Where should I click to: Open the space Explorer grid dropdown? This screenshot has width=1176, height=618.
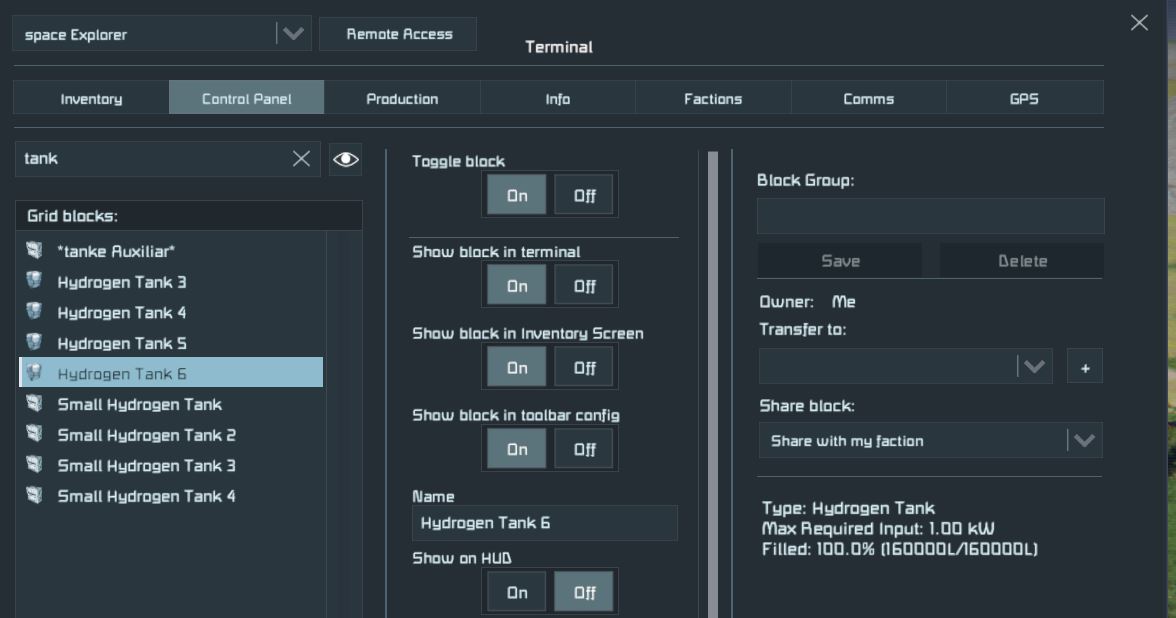tap(292, 34)
